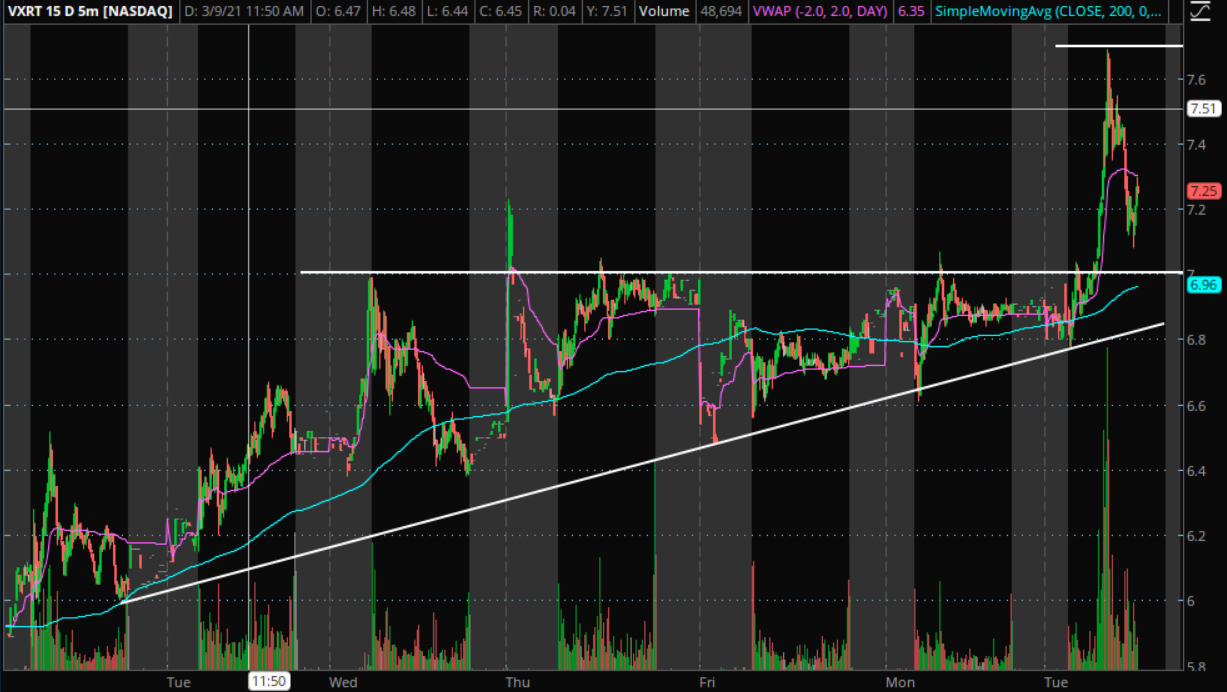This screenshot has width=1227, height=692.
Task: Click the 11:50 time cursor label
Action: coord(269,681)
